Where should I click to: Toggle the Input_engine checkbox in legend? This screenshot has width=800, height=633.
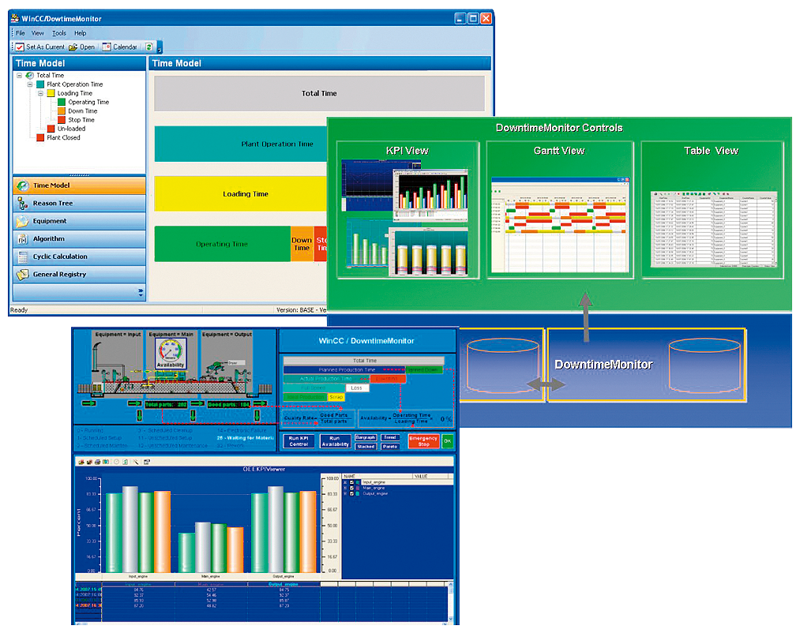tap(352, 482)
